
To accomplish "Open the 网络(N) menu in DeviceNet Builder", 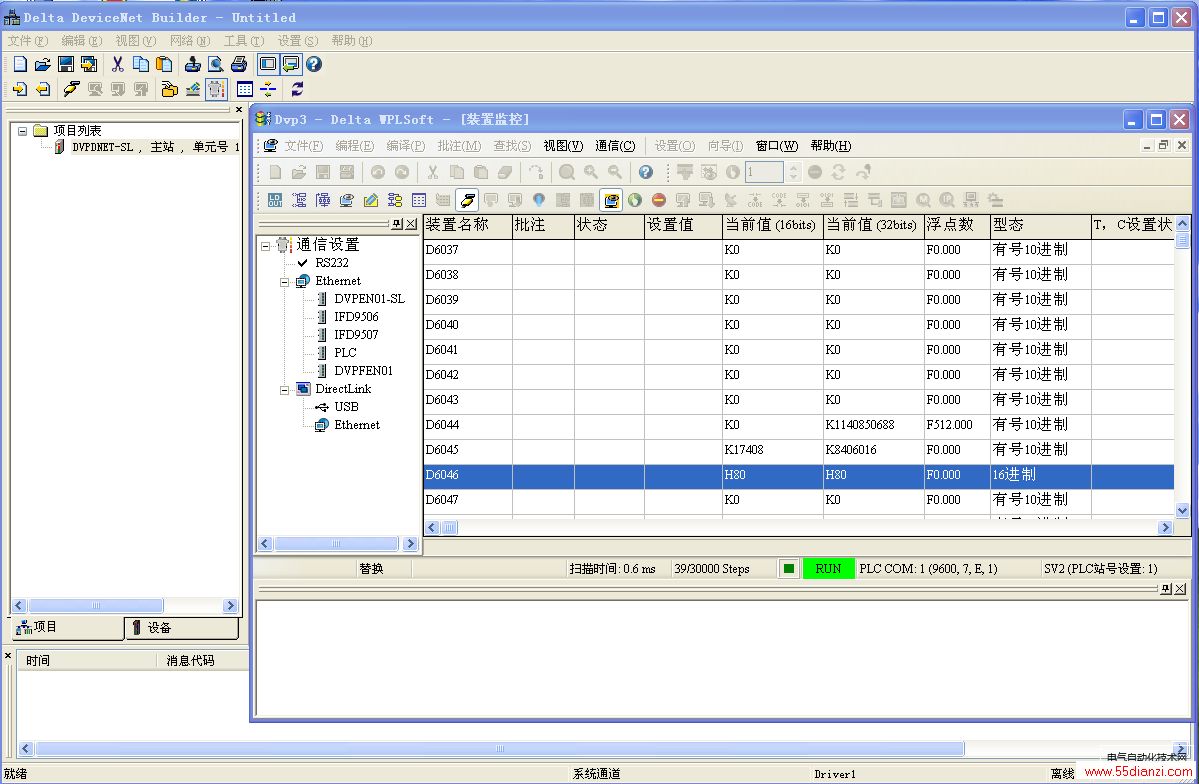I will pyautogui.click(x=190, y=41).
